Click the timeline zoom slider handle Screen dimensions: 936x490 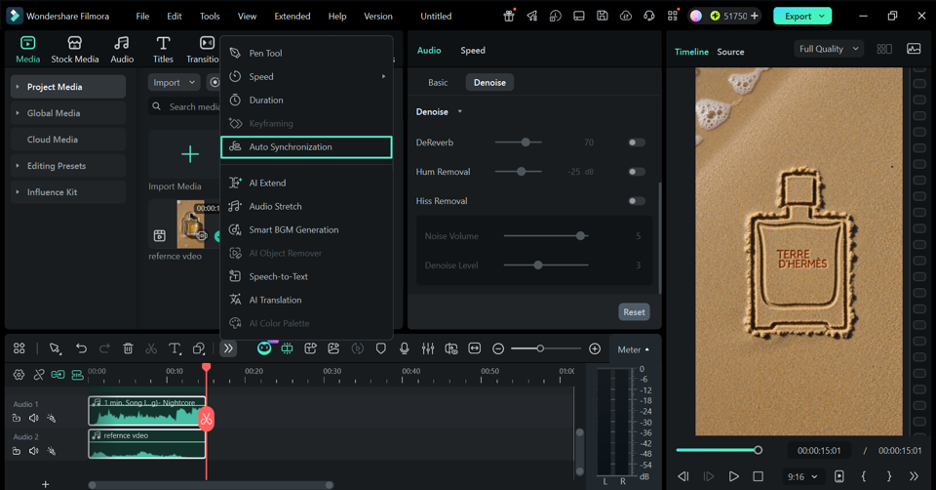tap(540, 349)
